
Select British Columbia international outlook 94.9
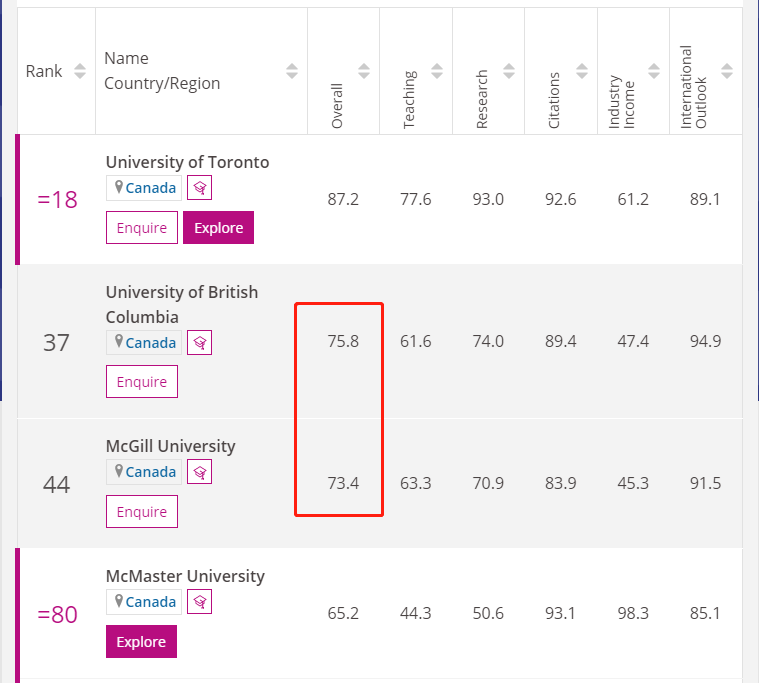point(706,341)
